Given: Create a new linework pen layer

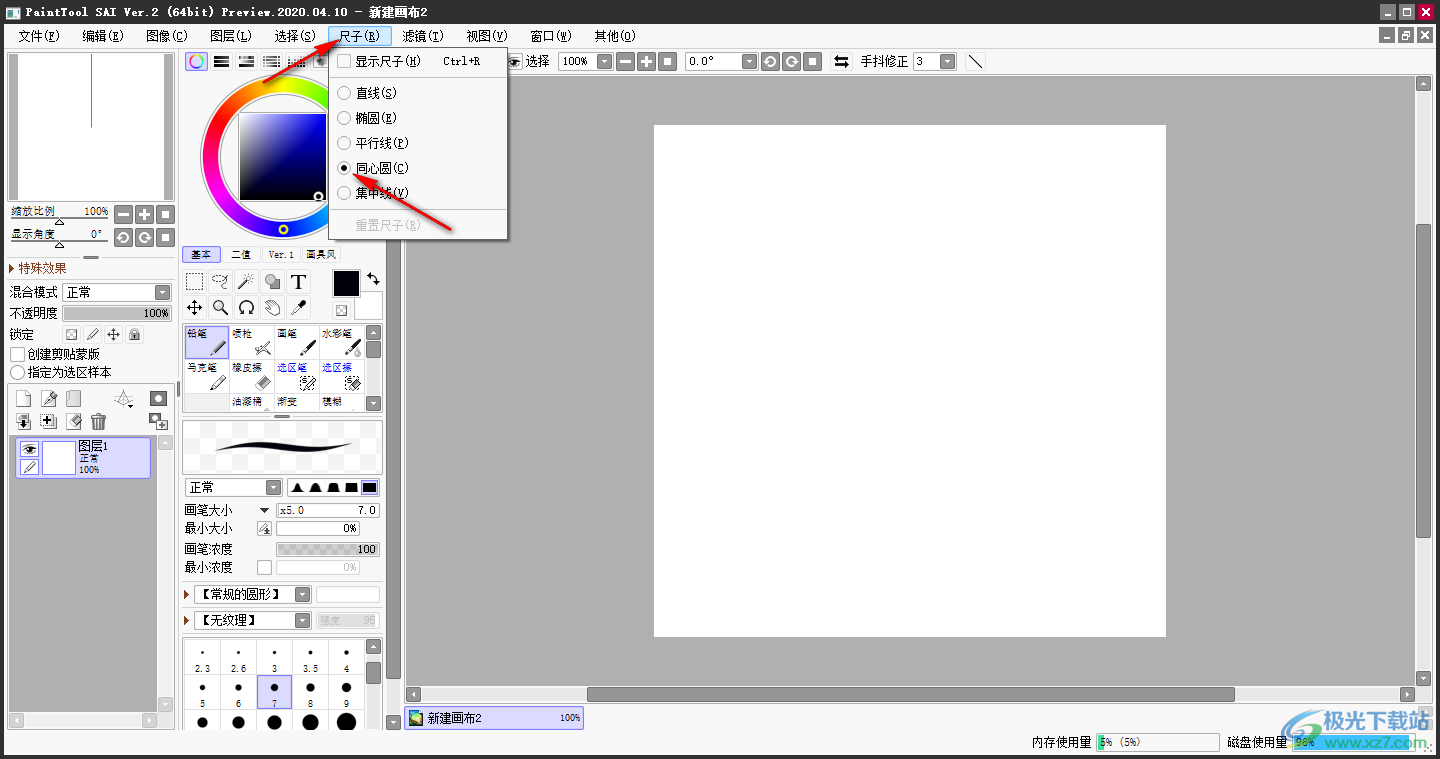Looking at the screenshot, I should pyautogui.click(x=48, y=399).
